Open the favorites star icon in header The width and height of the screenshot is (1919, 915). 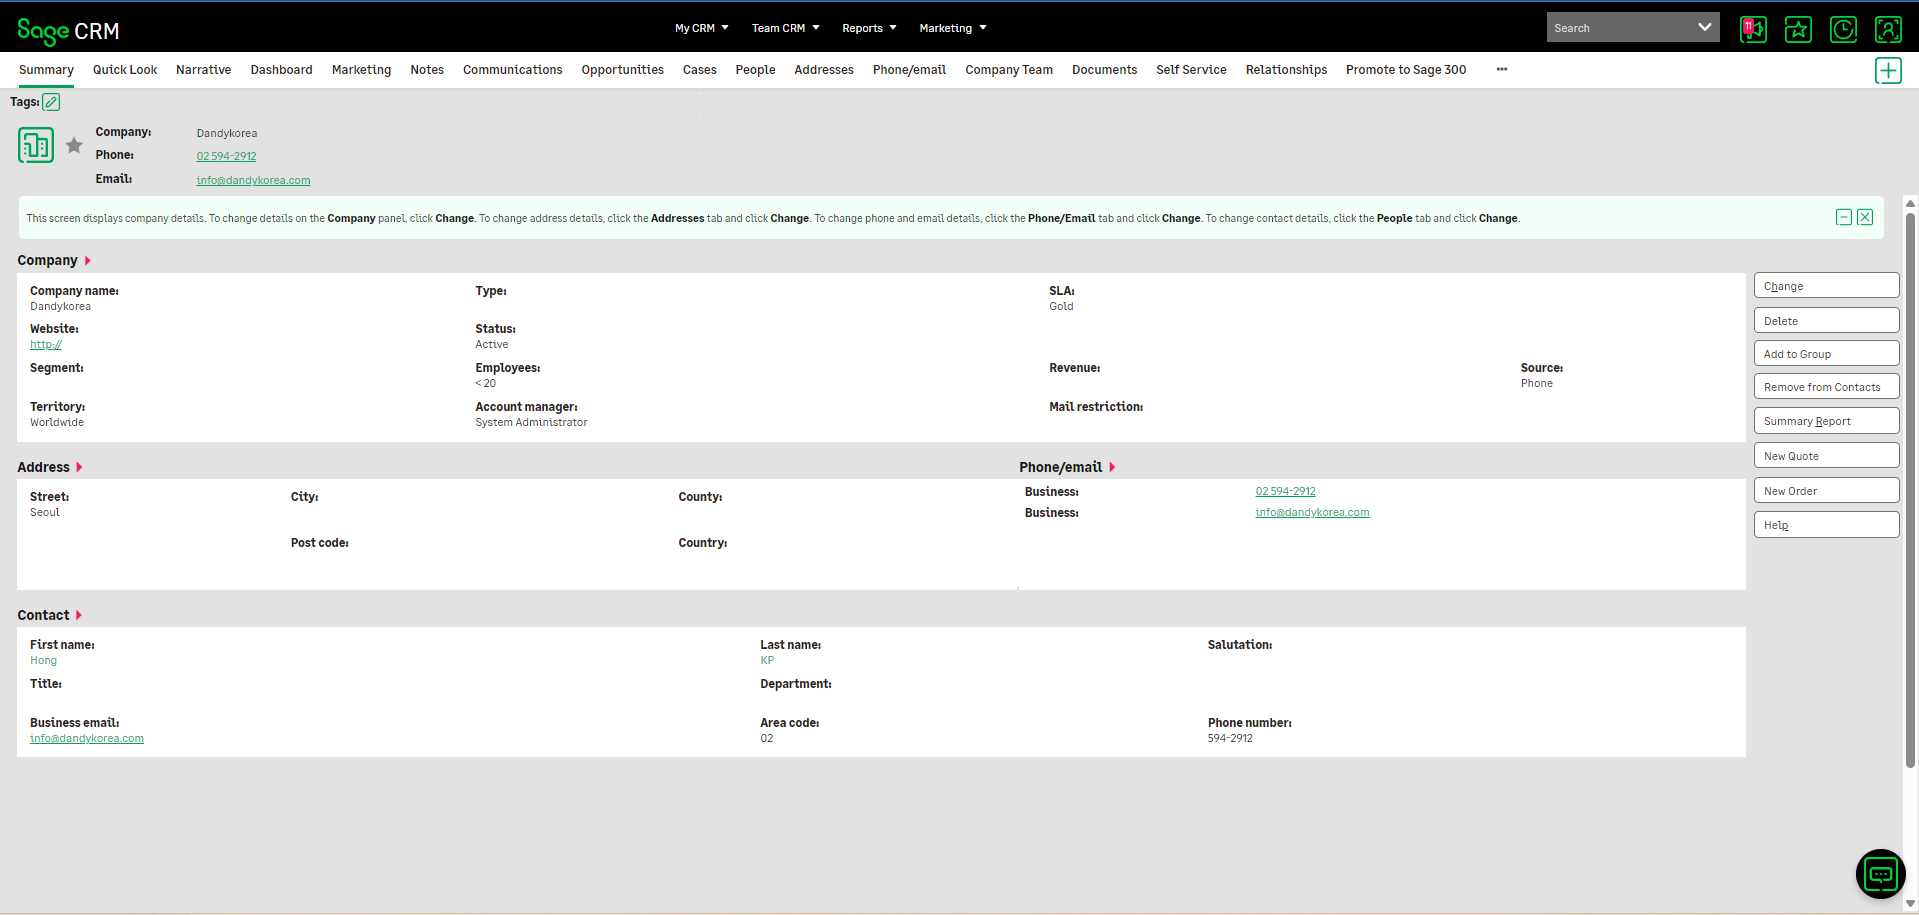[1798, 29]
